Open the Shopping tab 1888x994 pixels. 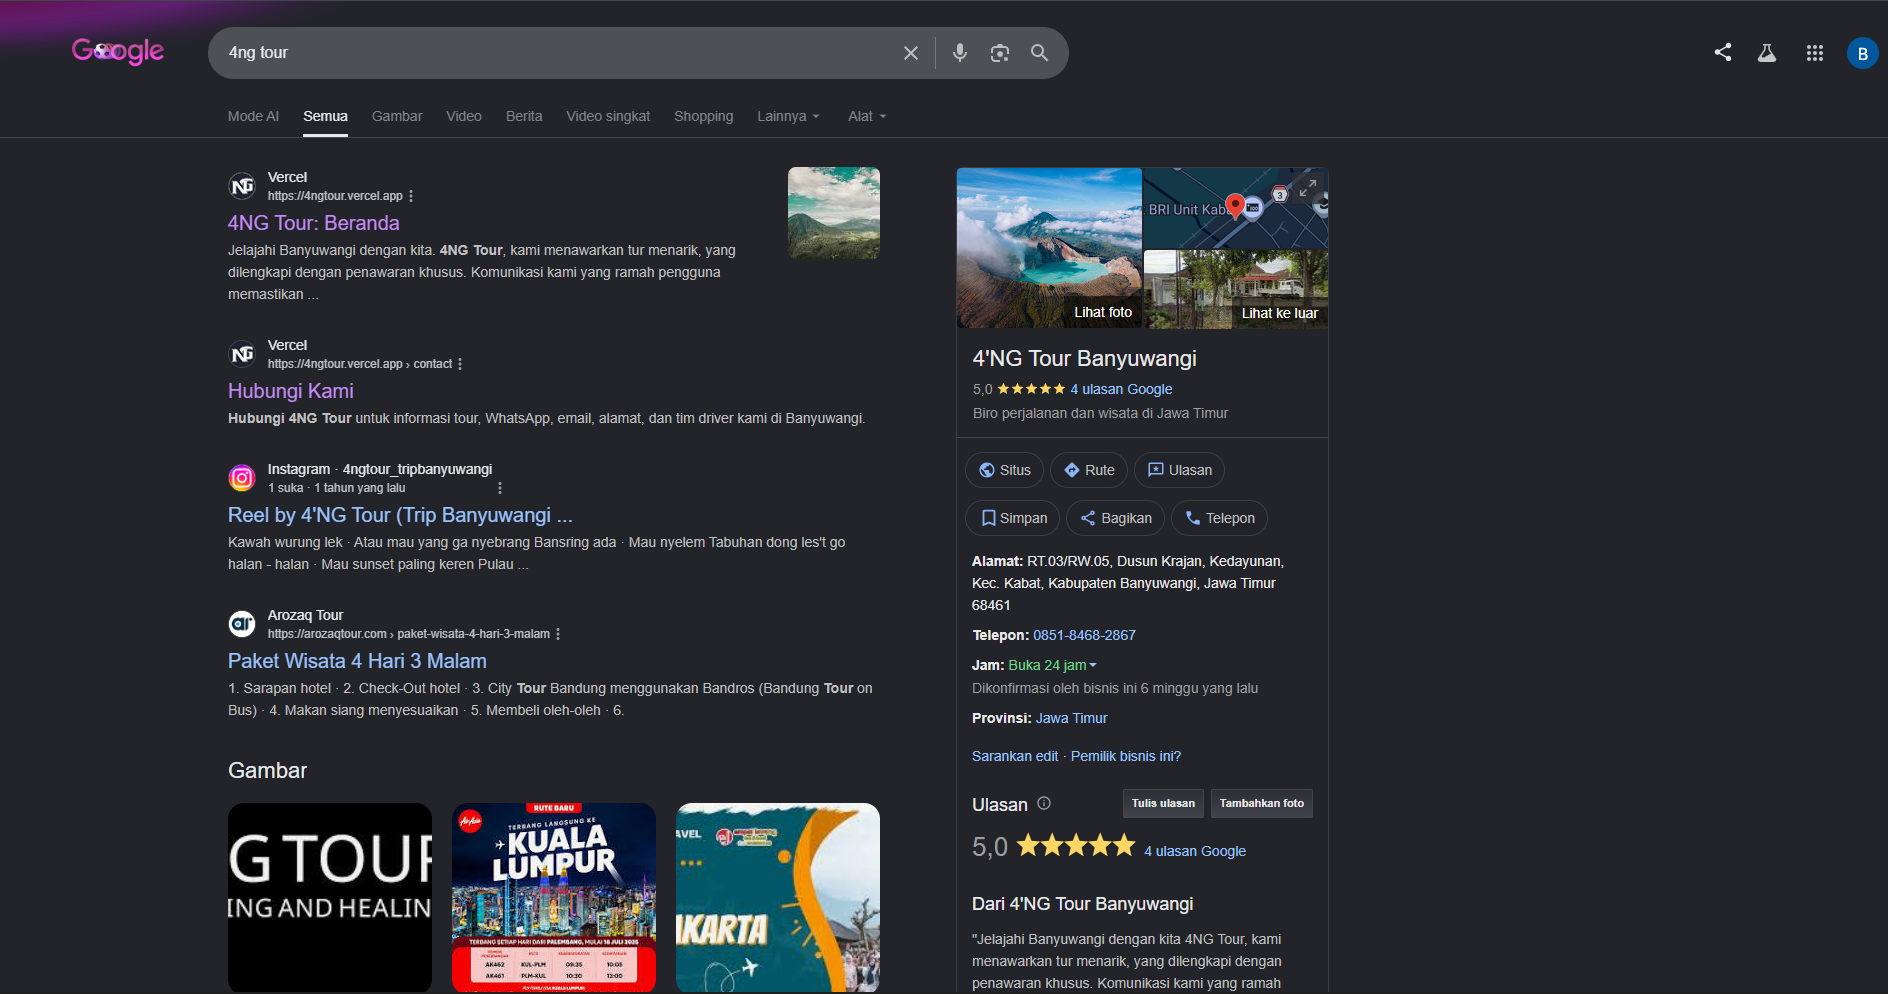(703, 116)
